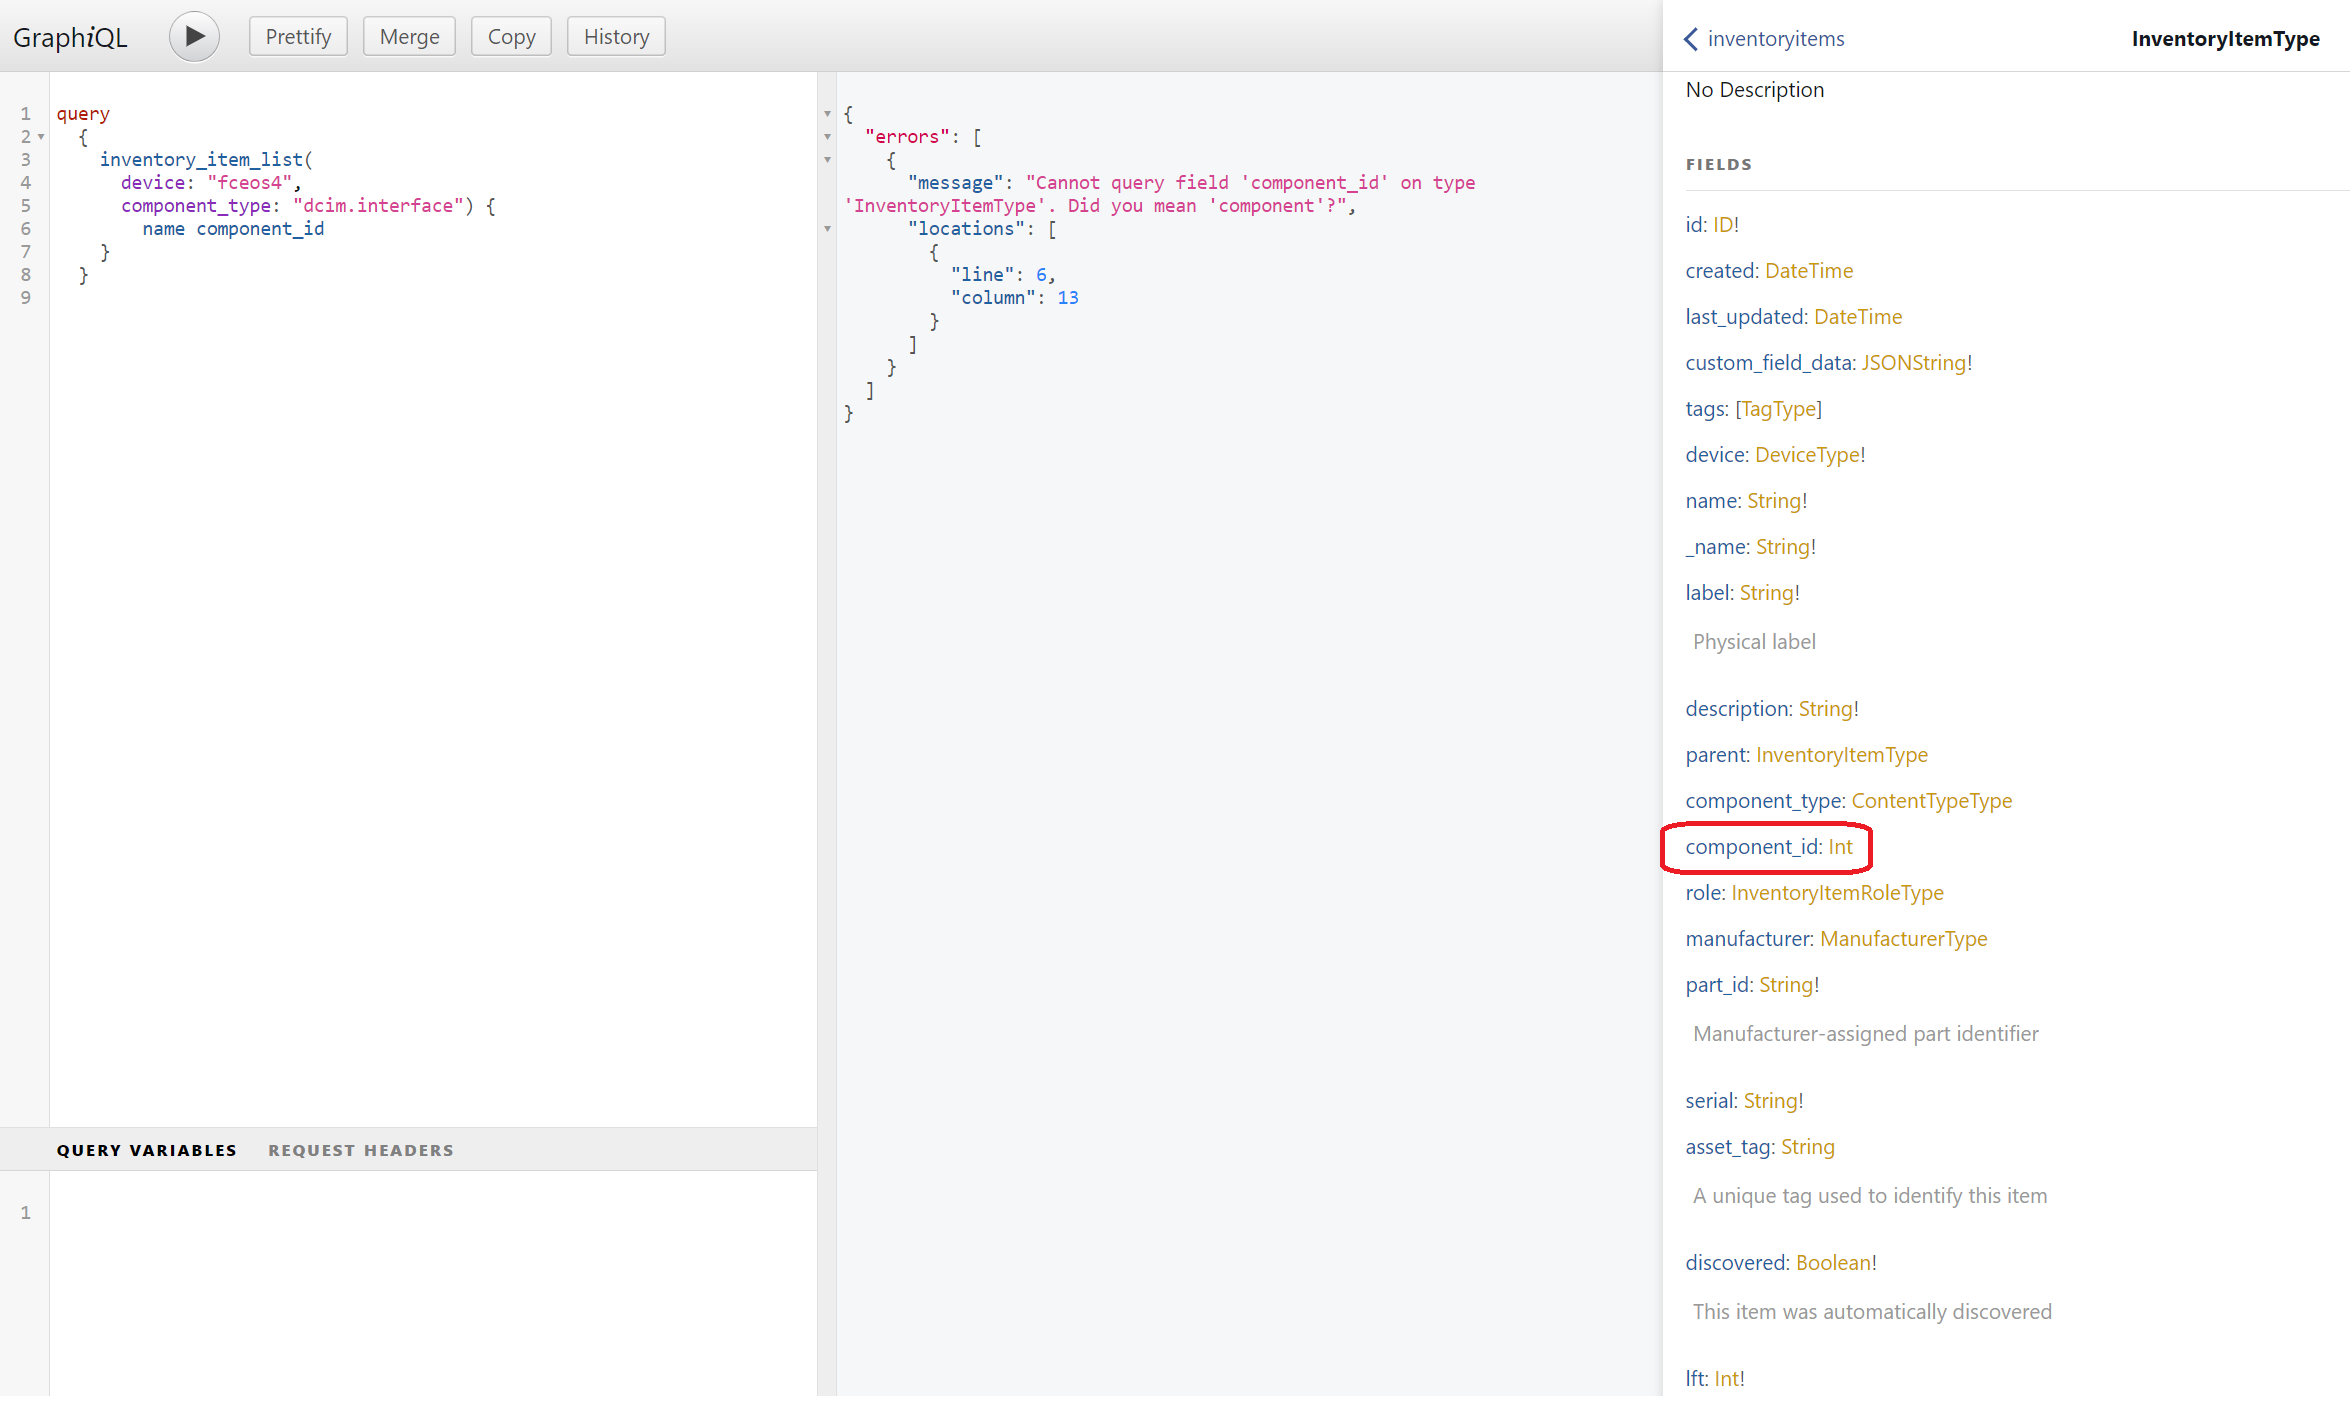
Task: Switch to Request Headers tab
Action: pyautogui.click(x=360, y=1150)
